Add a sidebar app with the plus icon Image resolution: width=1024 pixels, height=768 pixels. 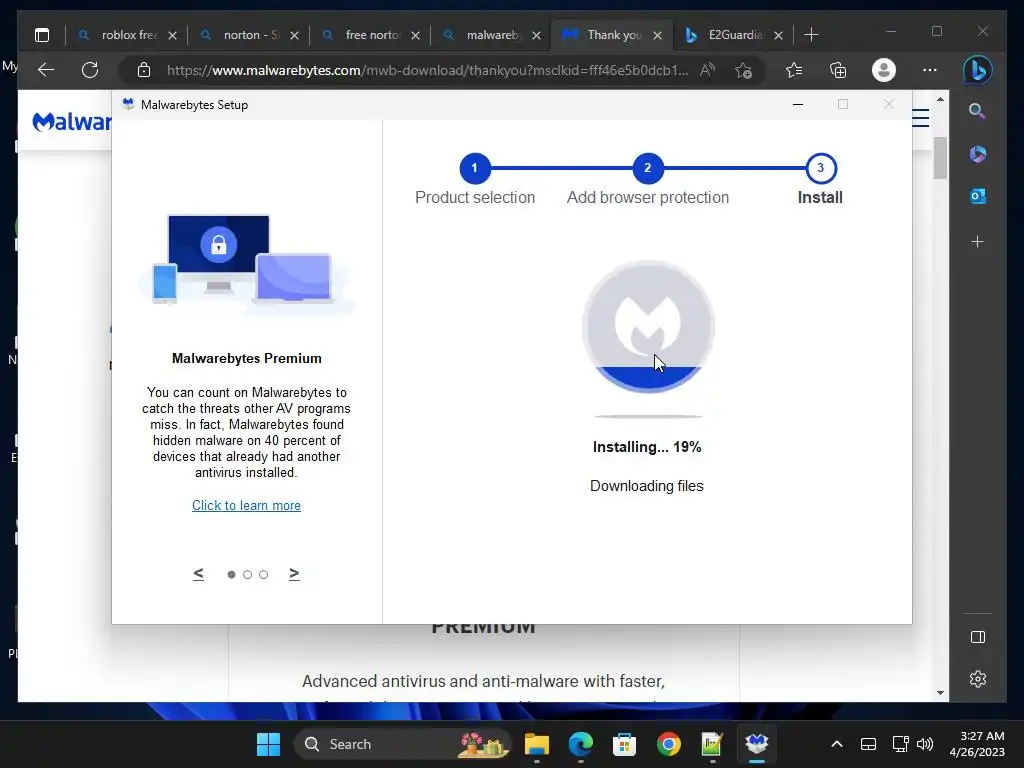(978, 242)
